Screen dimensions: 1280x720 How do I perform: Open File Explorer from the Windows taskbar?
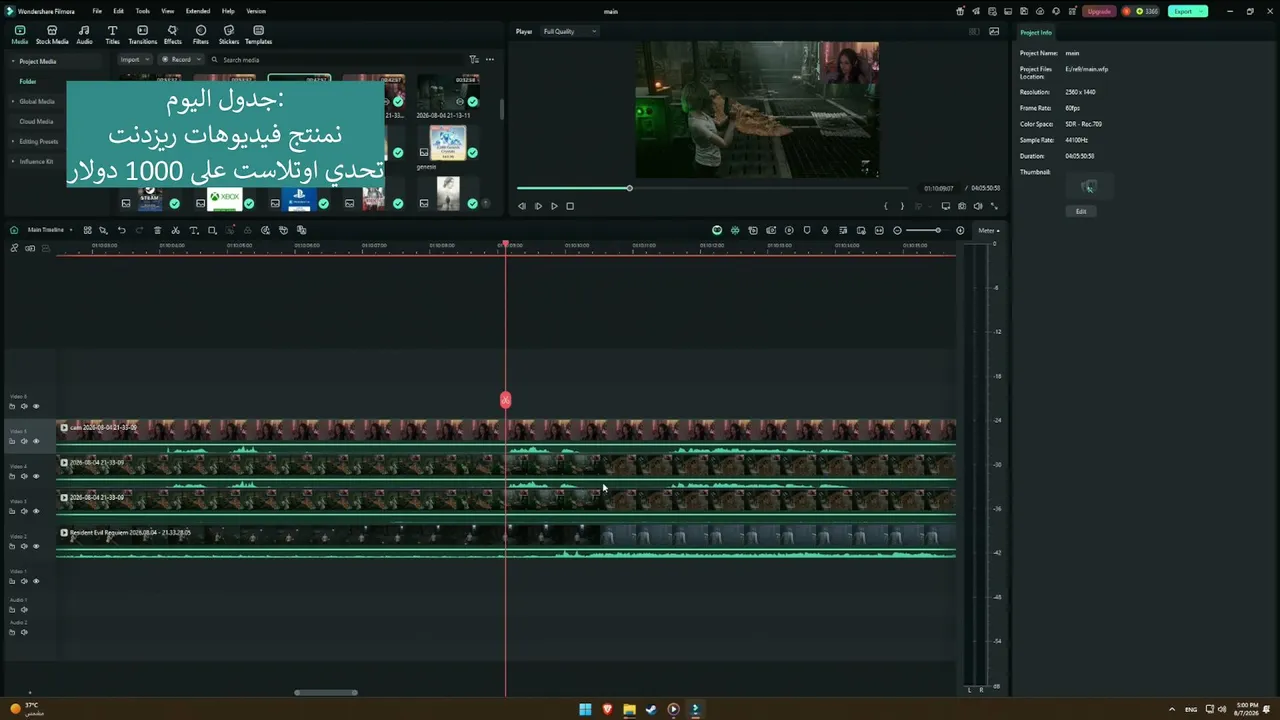coord(629,709)
